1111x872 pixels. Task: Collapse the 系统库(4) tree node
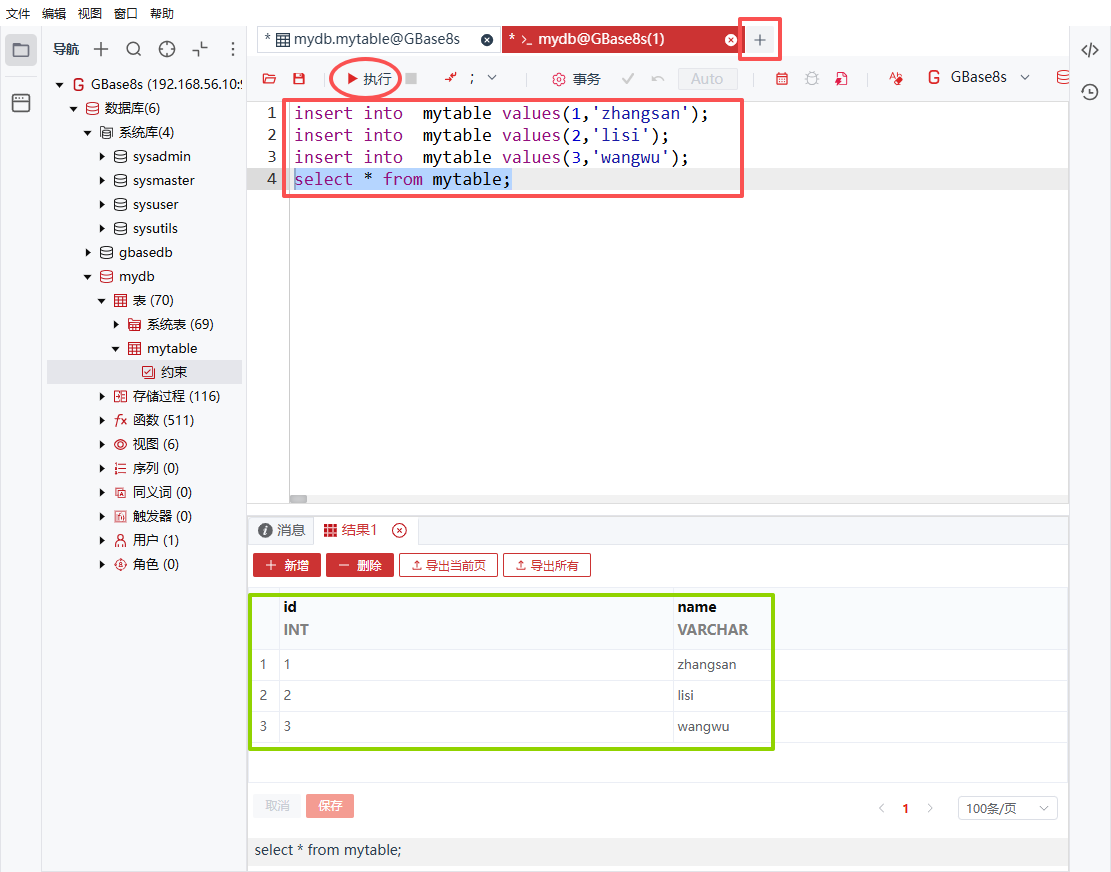tap(87, 133)
